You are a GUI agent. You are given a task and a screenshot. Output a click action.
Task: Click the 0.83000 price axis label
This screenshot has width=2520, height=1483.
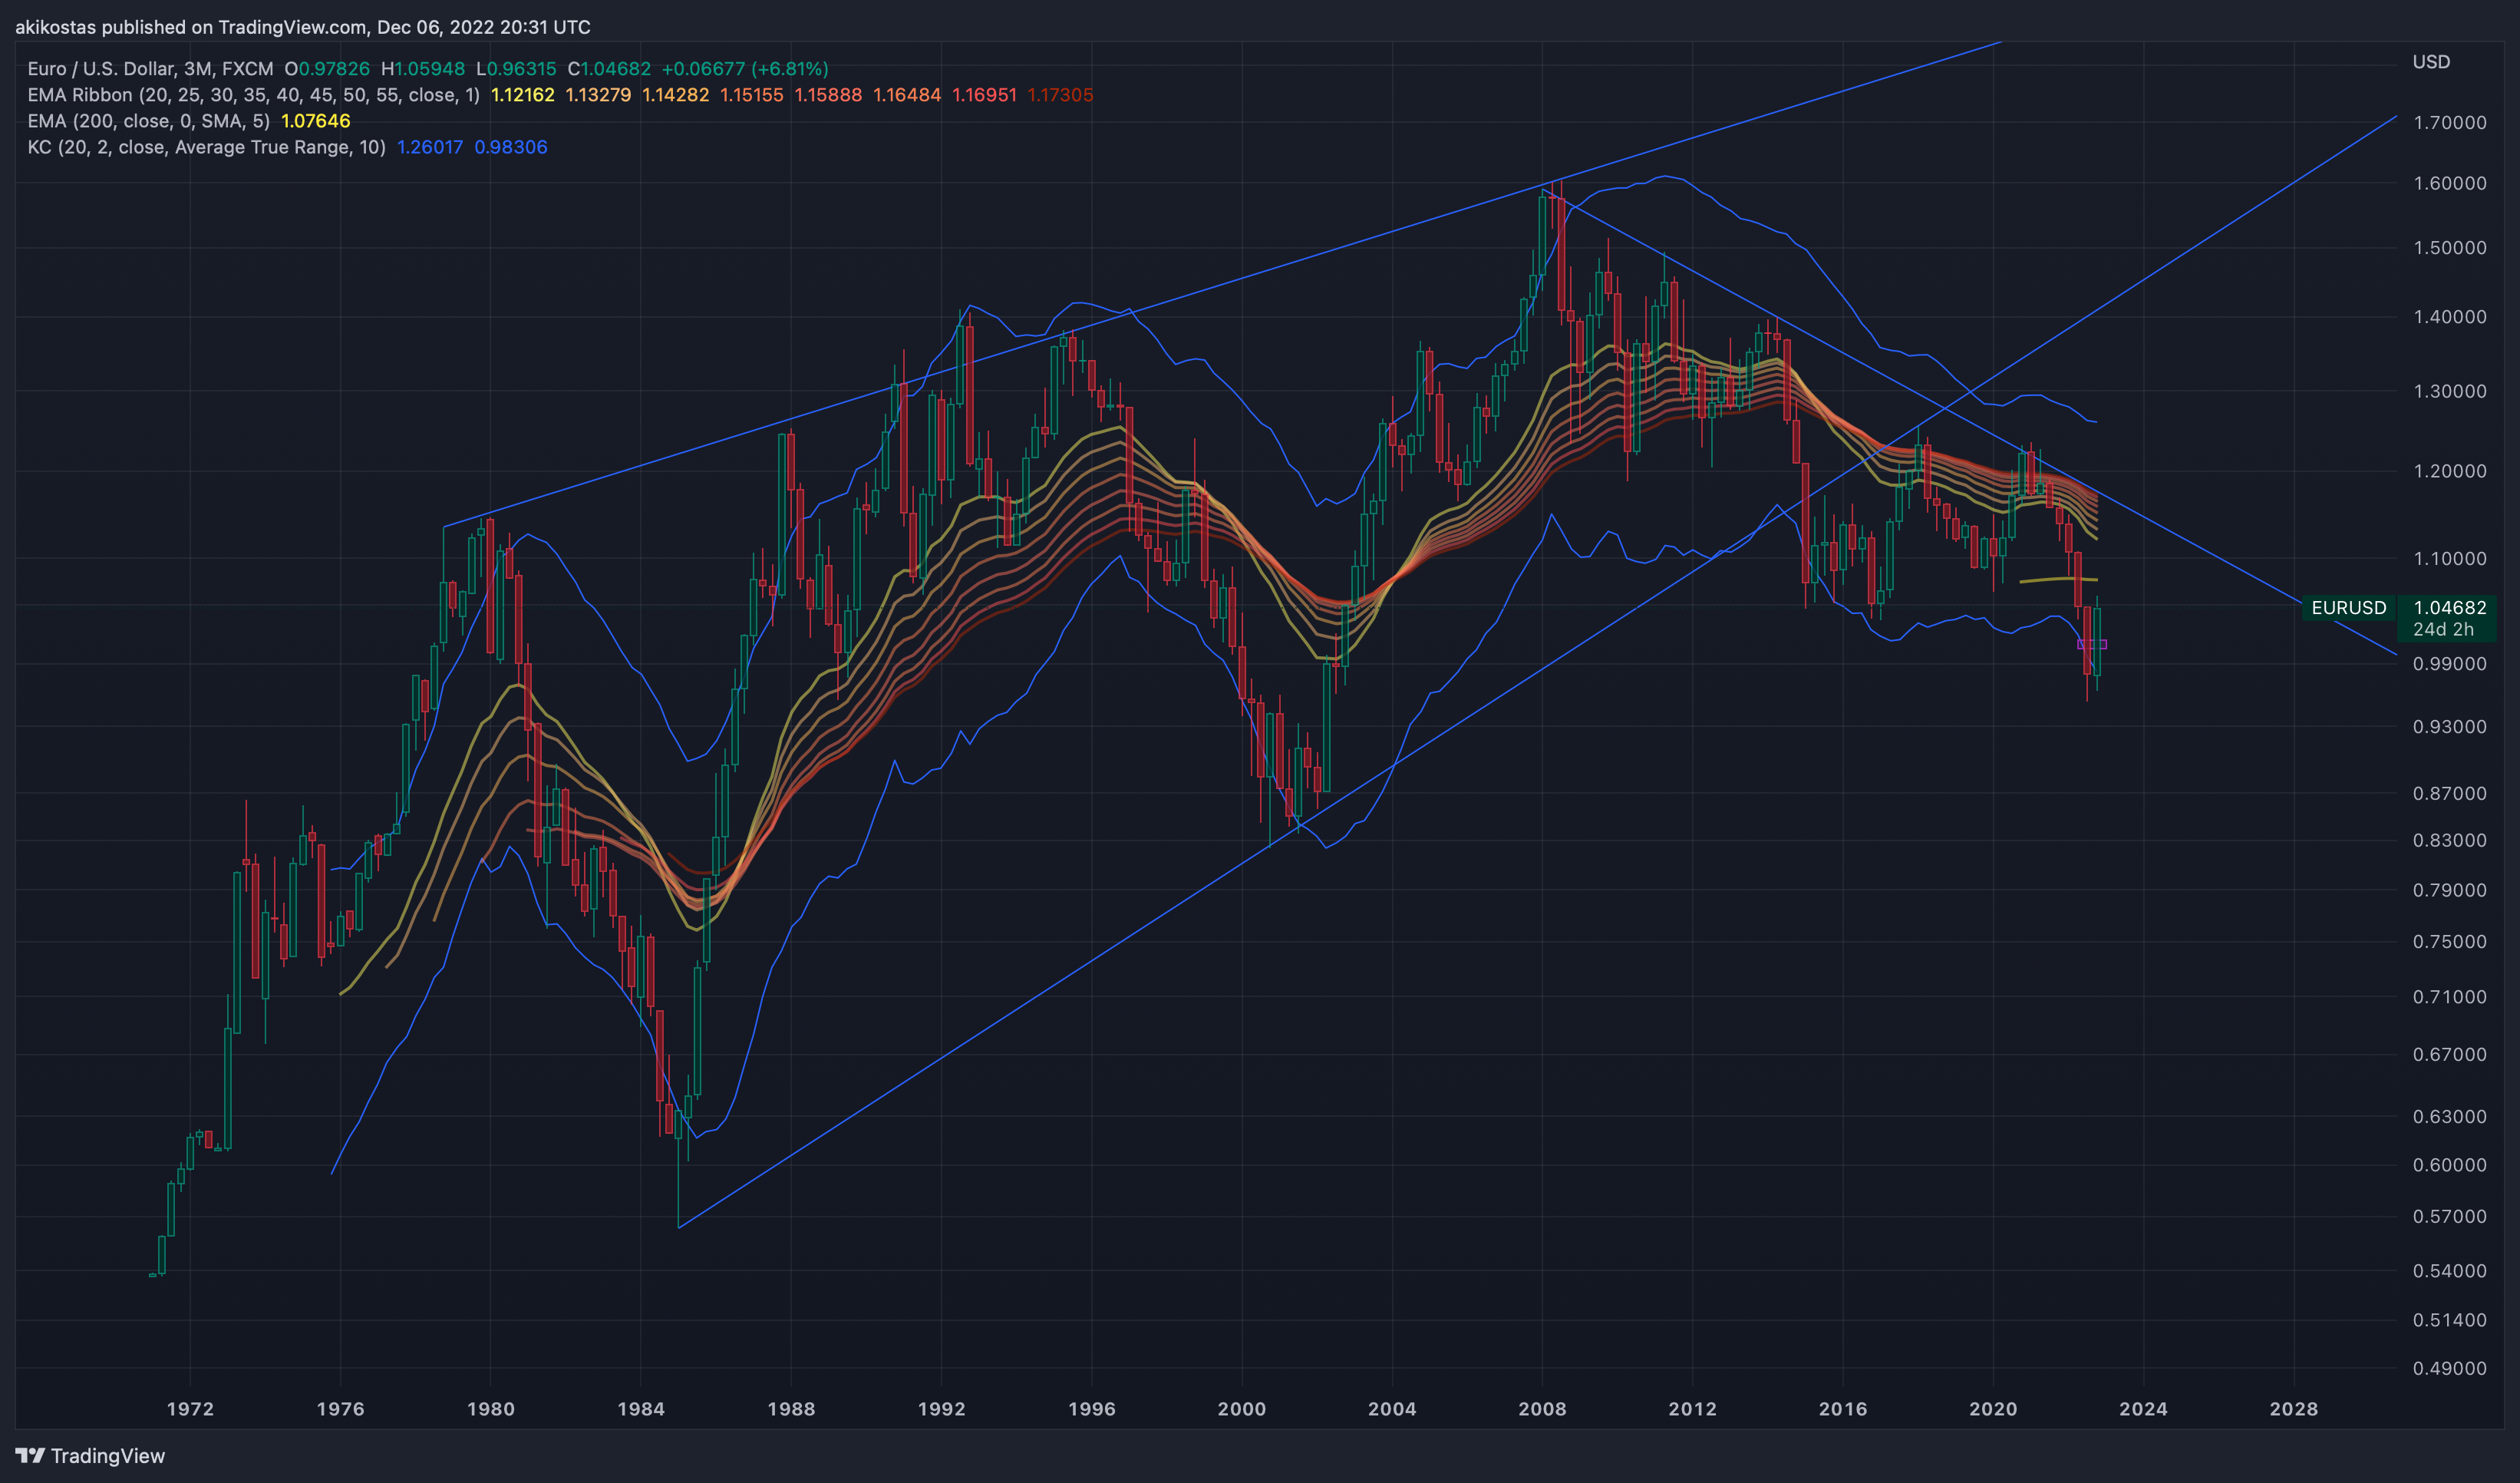coord(2450,840)
